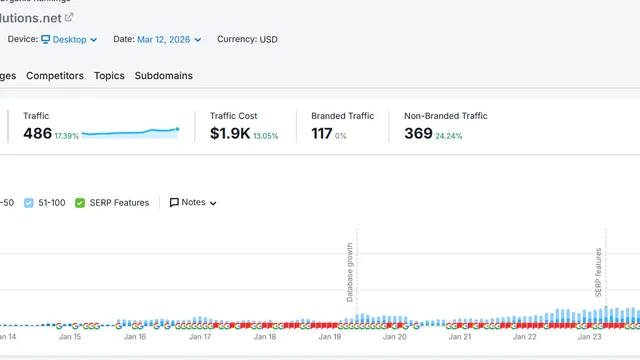Uncheck the 51-100 positions checkbox
The image size is (640, 360).
click(29, 203)
